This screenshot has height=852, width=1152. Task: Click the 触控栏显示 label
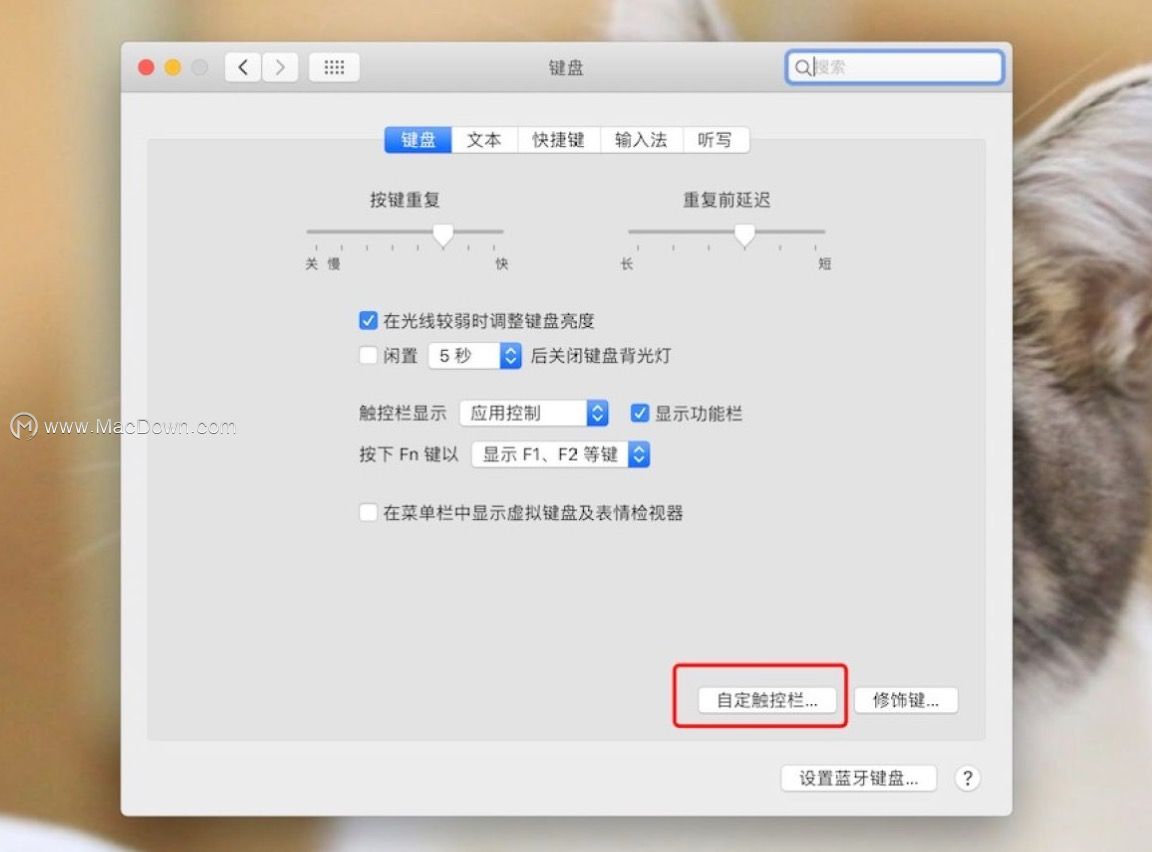click(403, 413)
